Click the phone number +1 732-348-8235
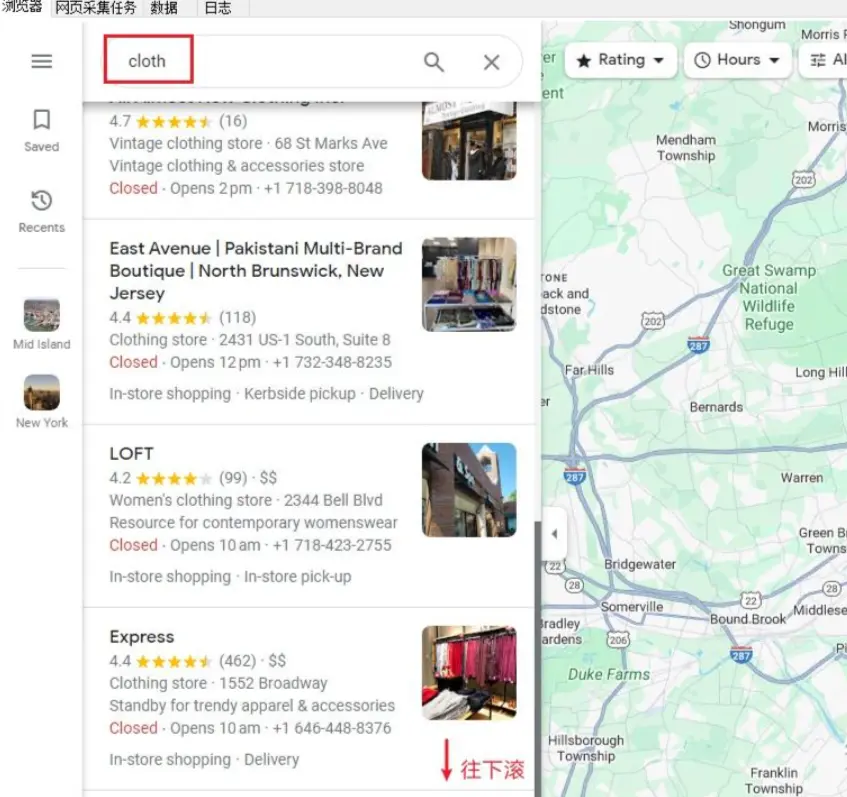 [x=332, y=362]
